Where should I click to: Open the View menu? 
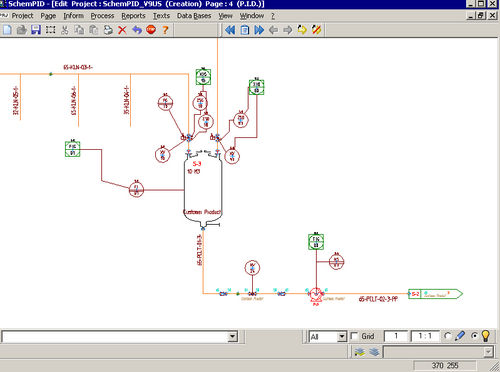coord(225,16)
